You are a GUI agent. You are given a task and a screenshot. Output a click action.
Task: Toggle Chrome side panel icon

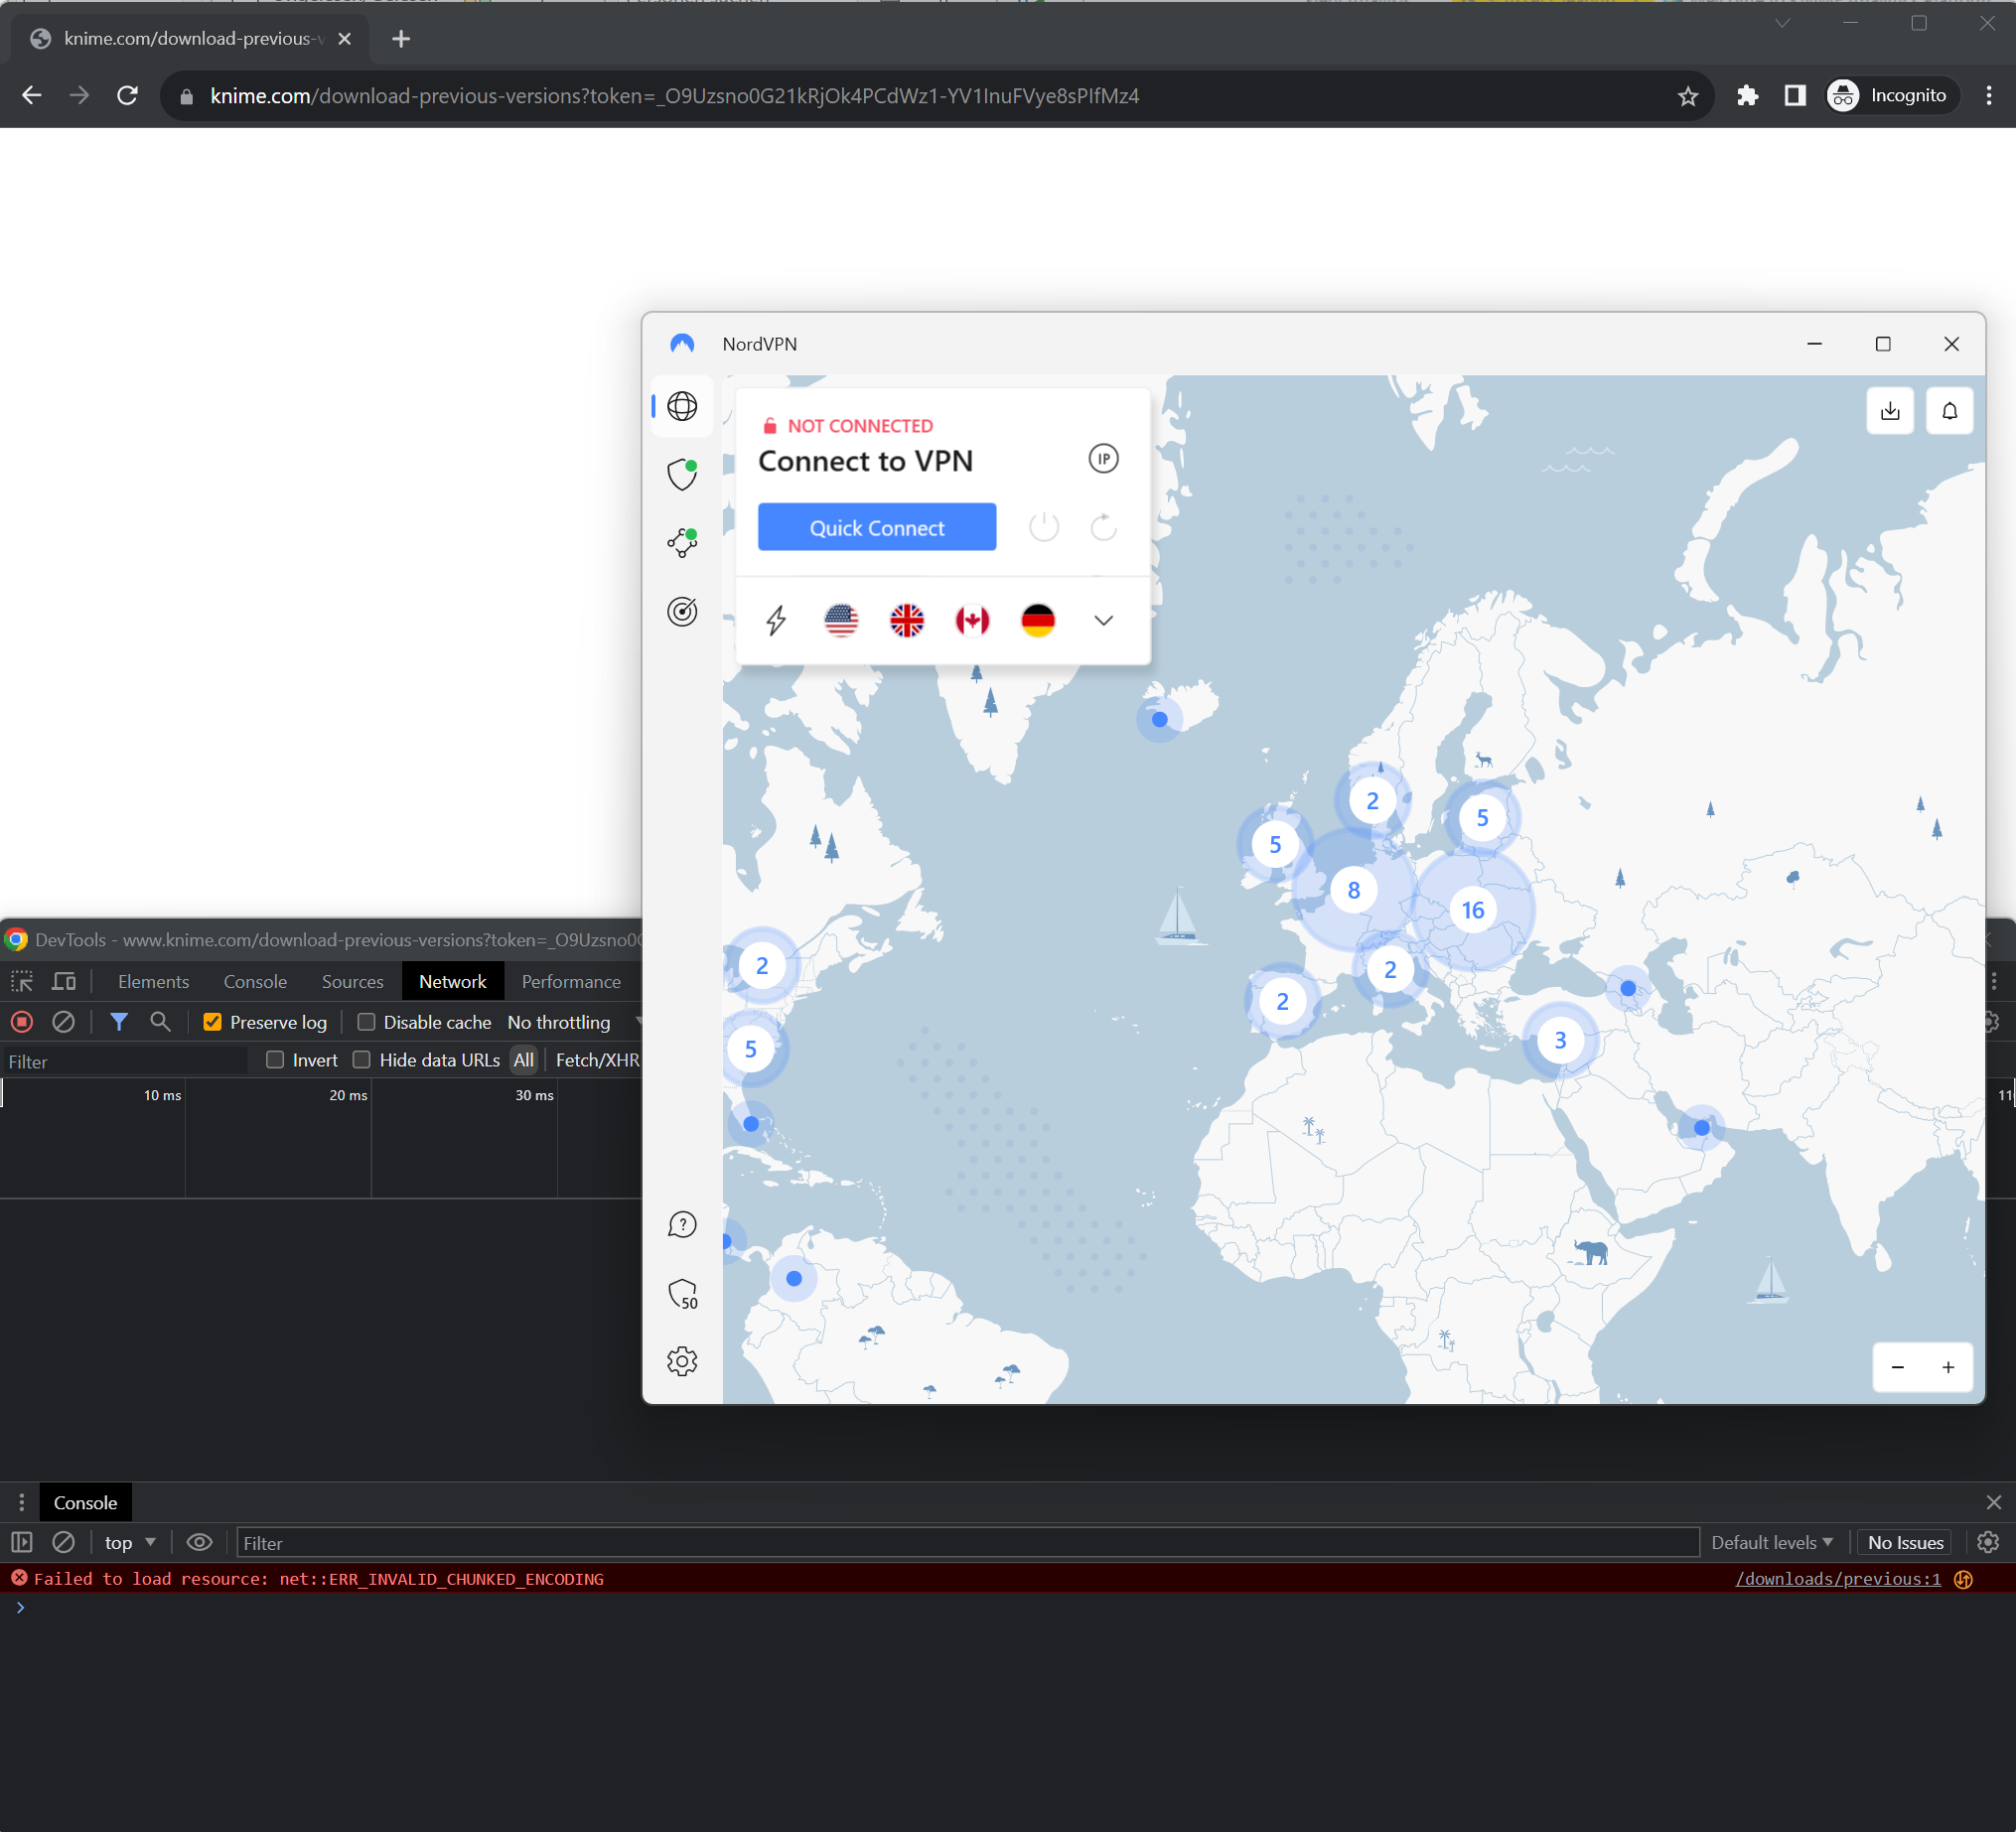click(1795, 96)
